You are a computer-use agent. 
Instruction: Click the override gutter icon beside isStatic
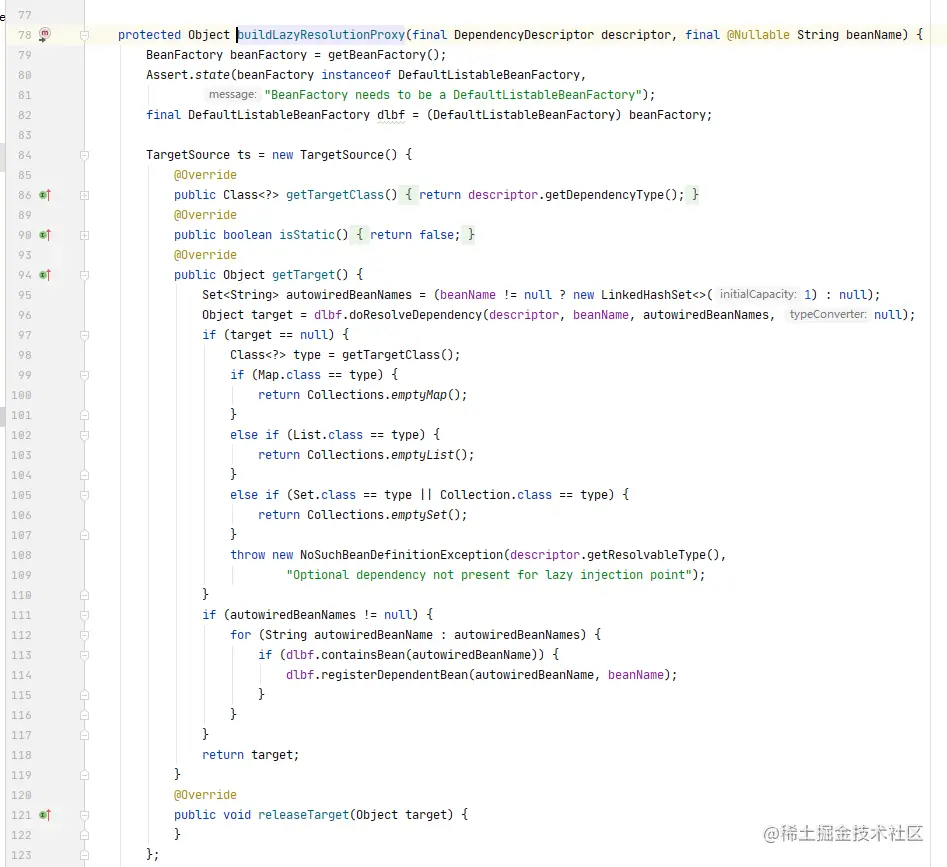(x=45, y=235)
